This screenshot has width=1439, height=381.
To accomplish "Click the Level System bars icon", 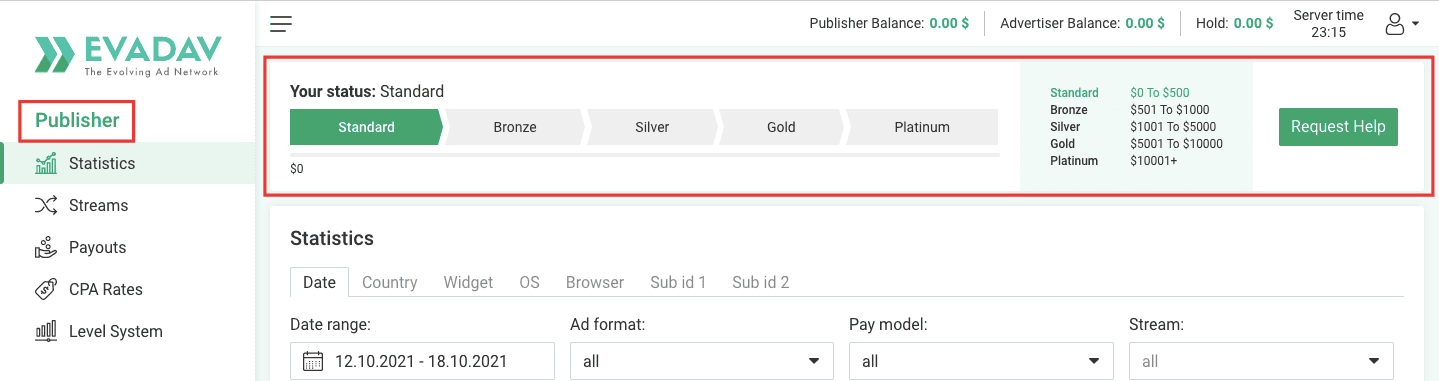I will click(46, 331).
